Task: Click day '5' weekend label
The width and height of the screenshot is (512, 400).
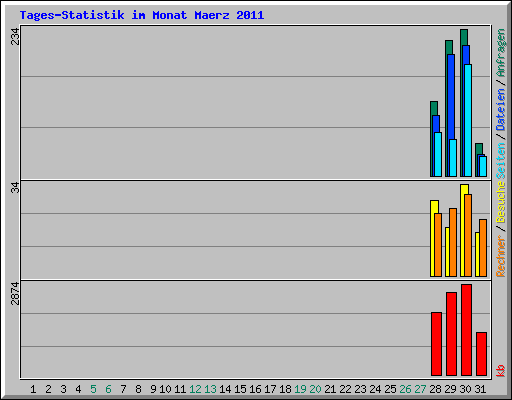Action: [93, 389]
